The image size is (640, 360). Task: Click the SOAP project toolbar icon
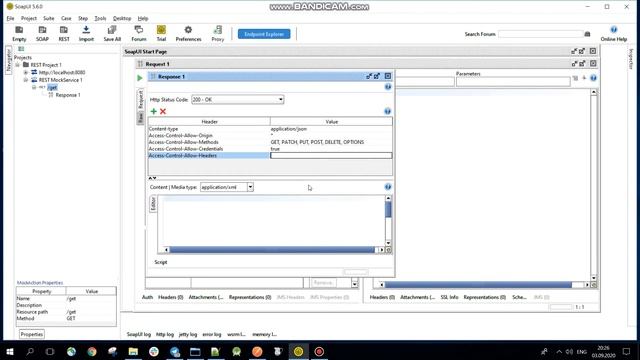click(x=42, y=33)
